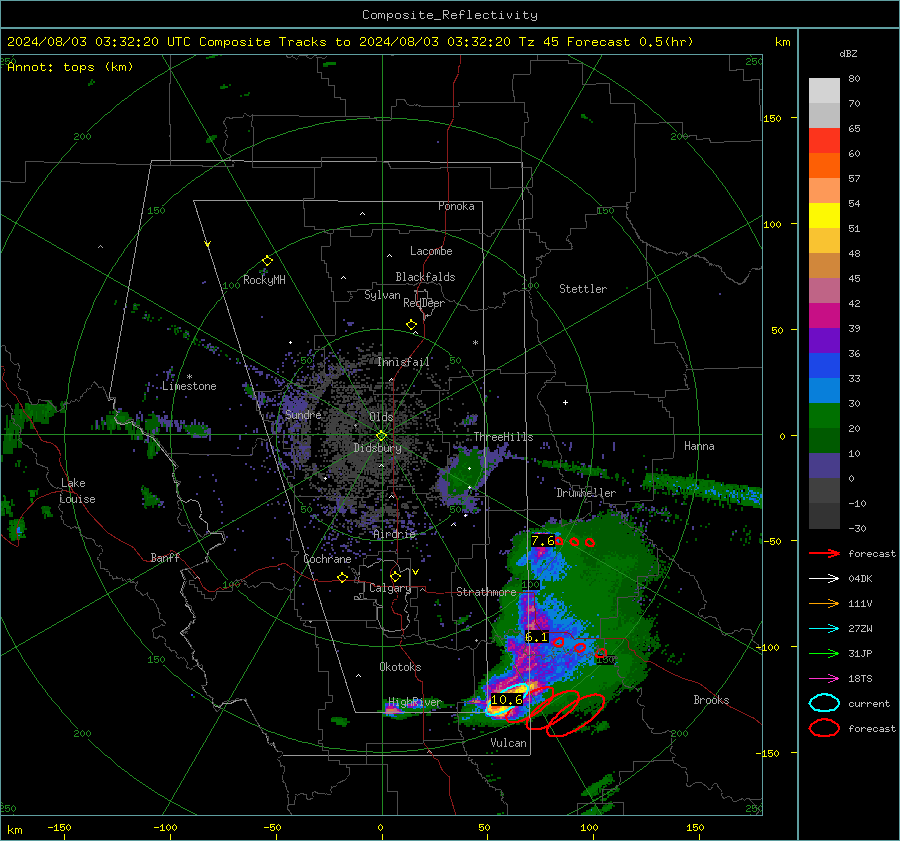Click the Sundre city label
Viewport: 900px width, 841px height.
(303, 415)
